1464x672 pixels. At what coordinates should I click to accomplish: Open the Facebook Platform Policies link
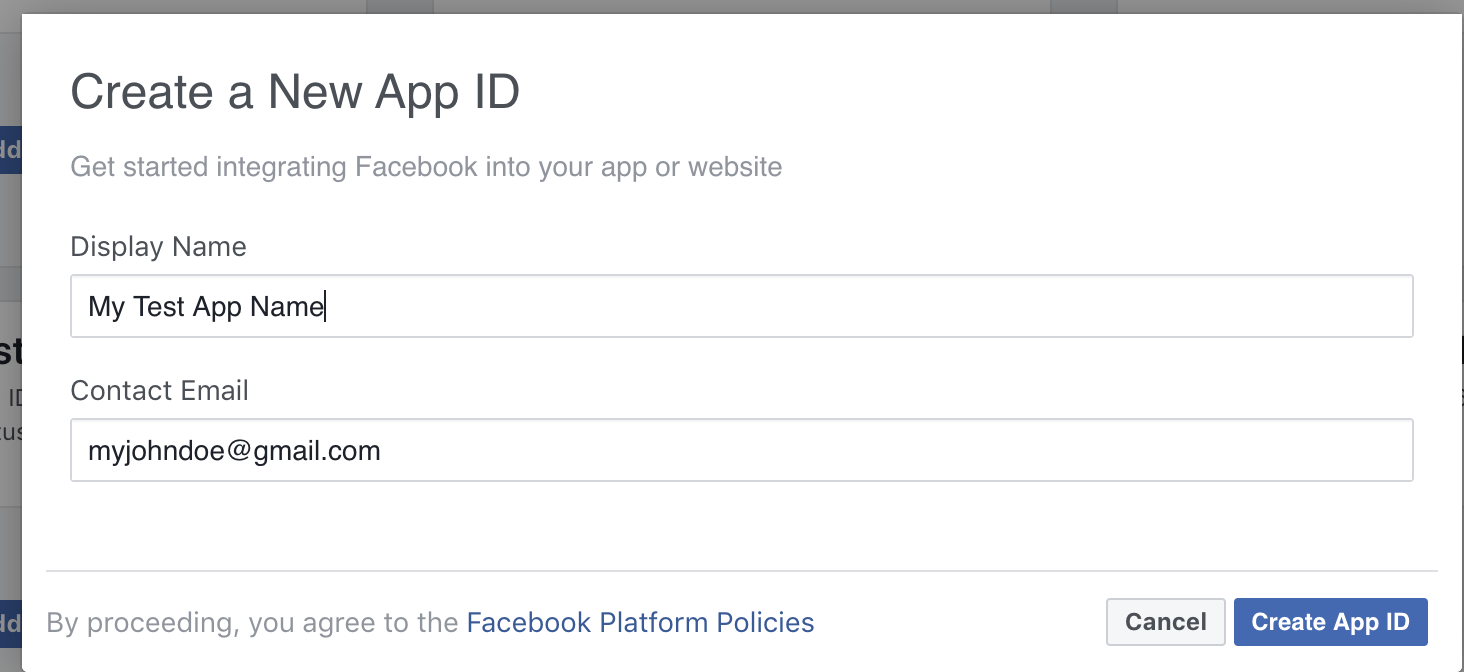coord(640,623)
